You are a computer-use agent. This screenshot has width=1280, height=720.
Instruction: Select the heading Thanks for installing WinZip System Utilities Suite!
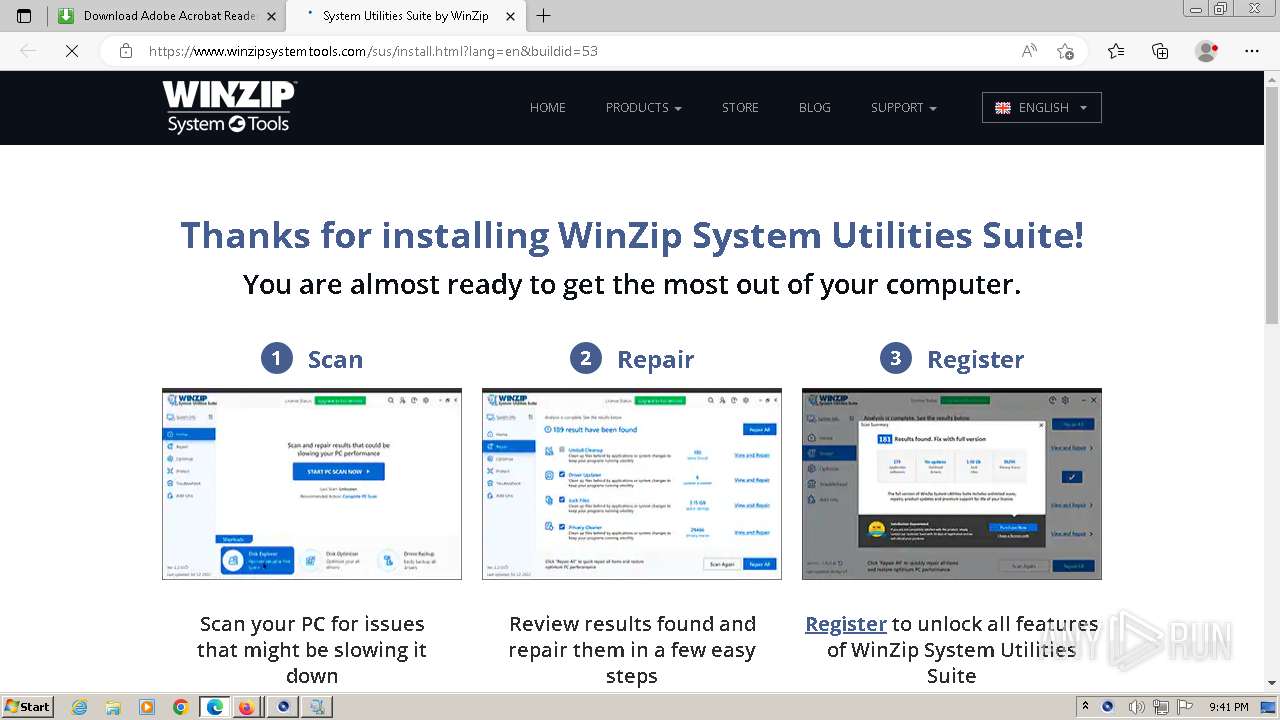[632, 236]
